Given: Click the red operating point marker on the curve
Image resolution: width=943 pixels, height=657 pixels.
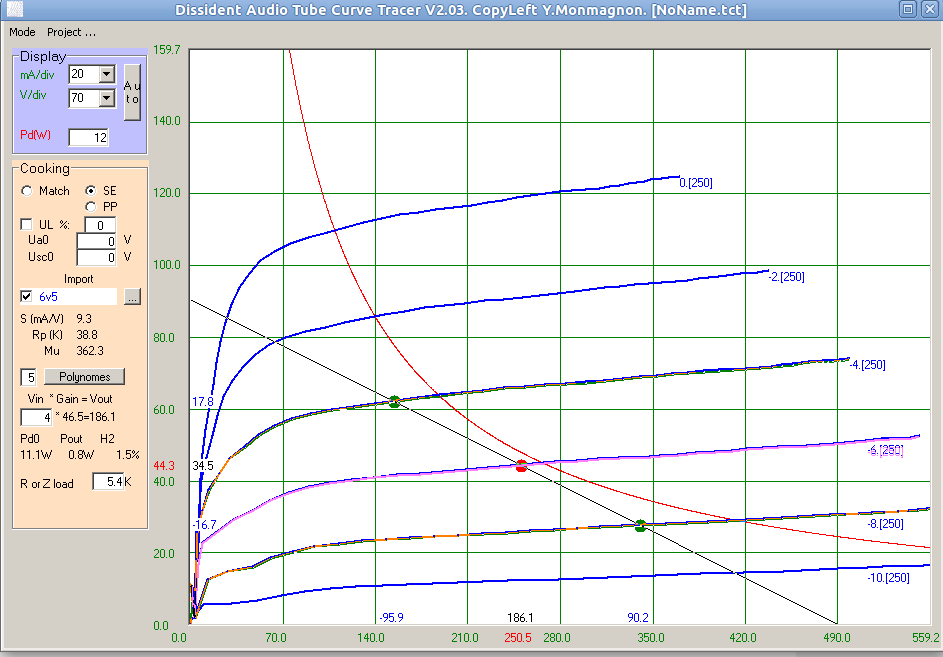Looking at the screenshot, I should click(521, 466).
